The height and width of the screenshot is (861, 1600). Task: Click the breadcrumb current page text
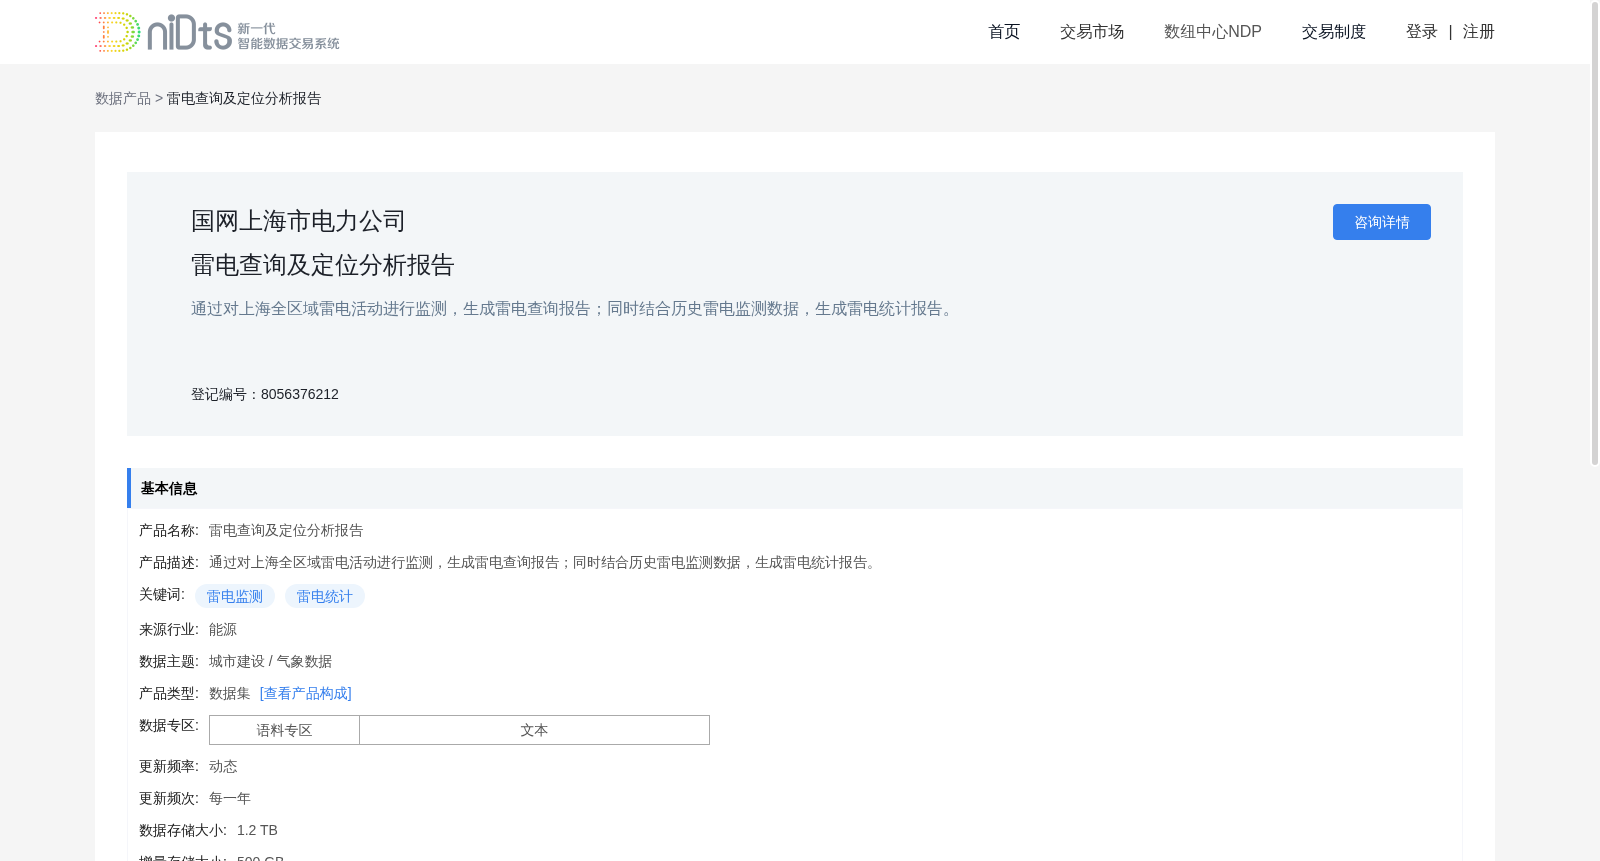coord(244,98)
